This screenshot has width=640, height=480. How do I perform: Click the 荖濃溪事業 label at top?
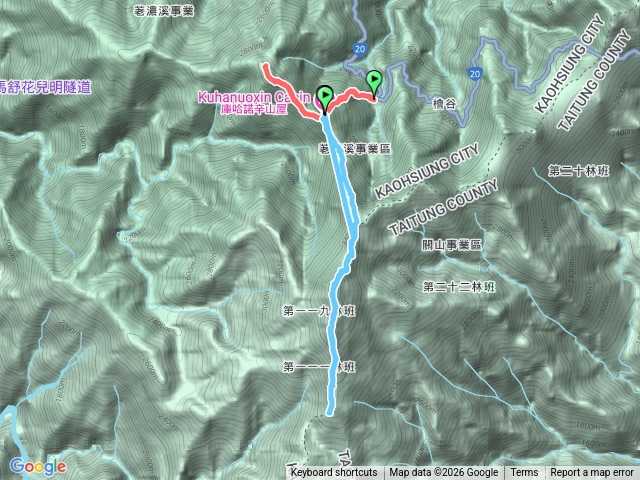point(164,11)
